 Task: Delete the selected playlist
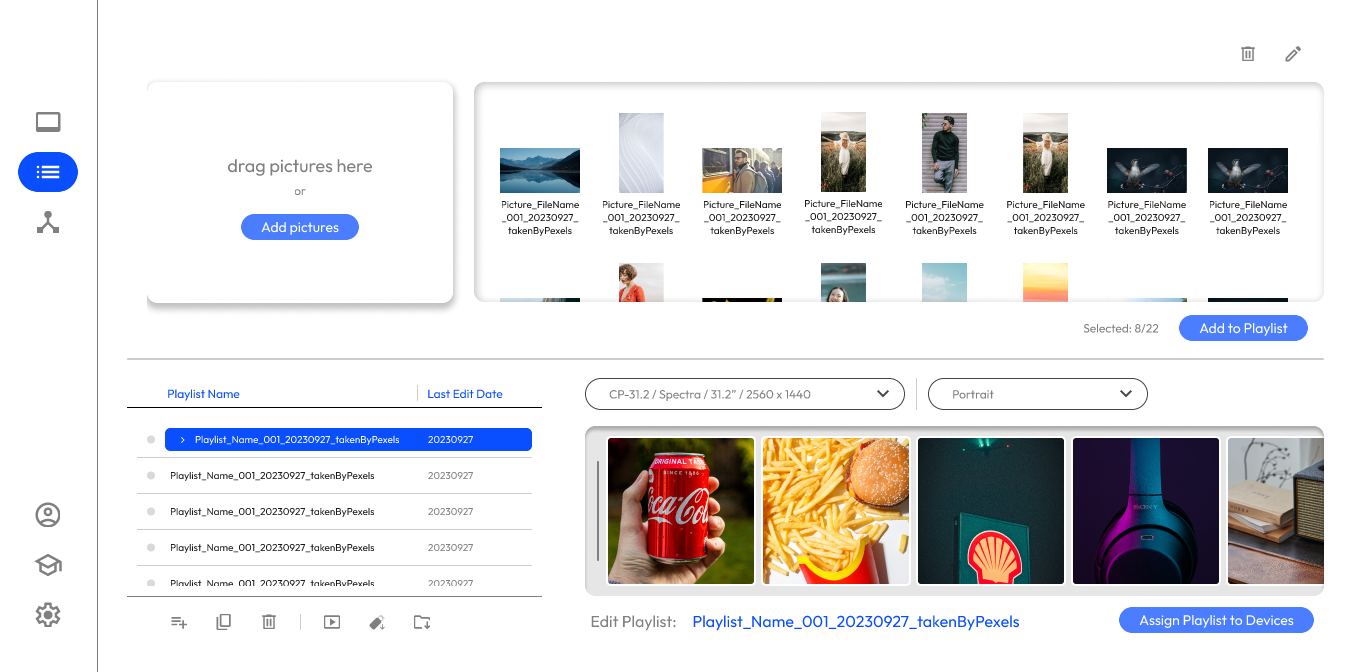(x=268, y=621)
